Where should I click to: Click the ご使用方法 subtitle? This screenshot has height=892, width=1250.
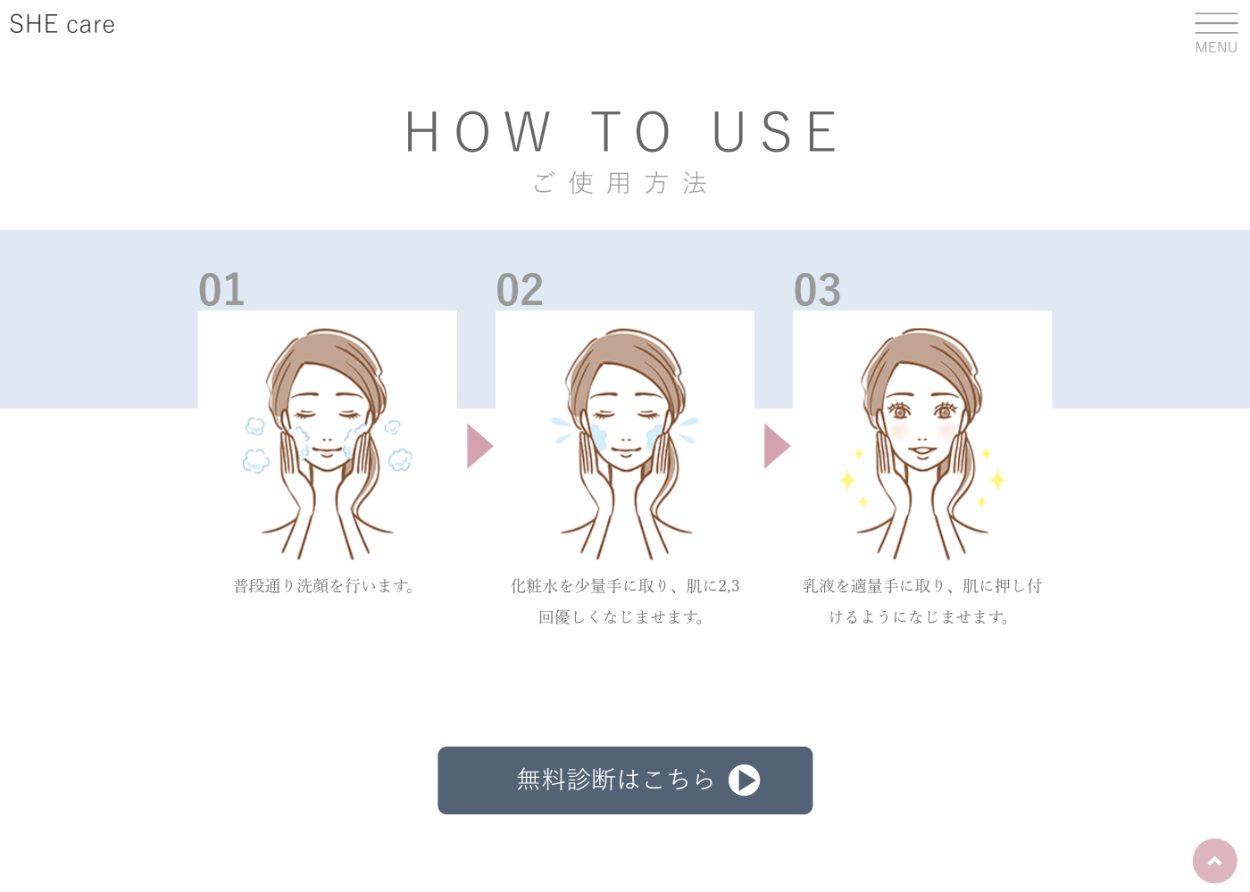click(621, 183)
